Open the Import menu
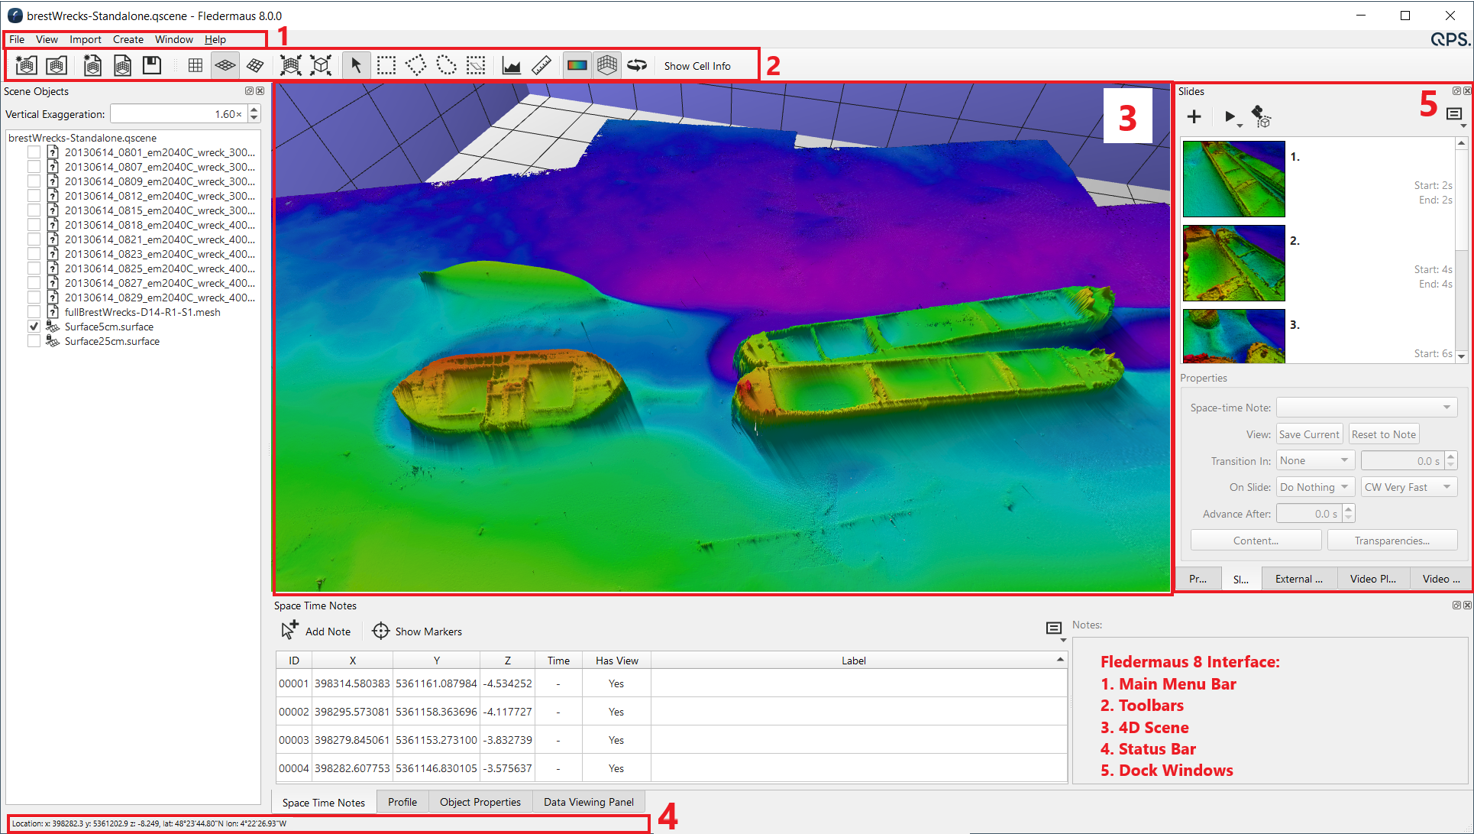 point(85,40)
